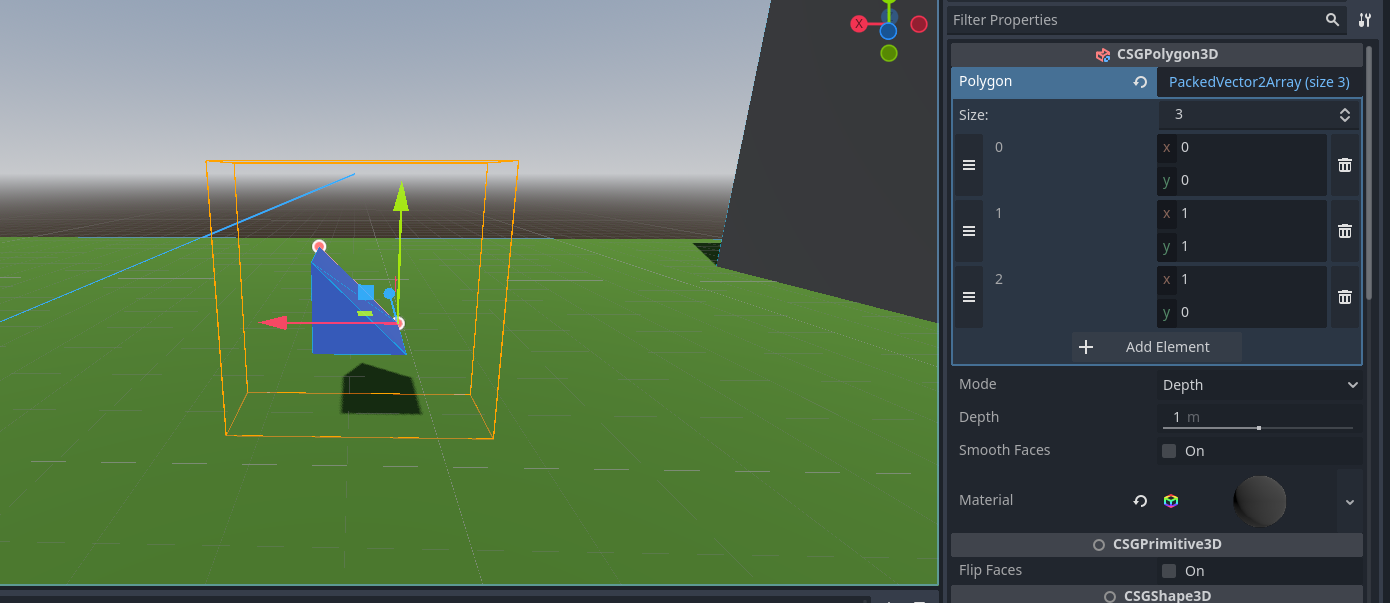Expand the Material property dropdown arrow
The width and height of the screenshot is (1390, 603).
click(1349, 500)
